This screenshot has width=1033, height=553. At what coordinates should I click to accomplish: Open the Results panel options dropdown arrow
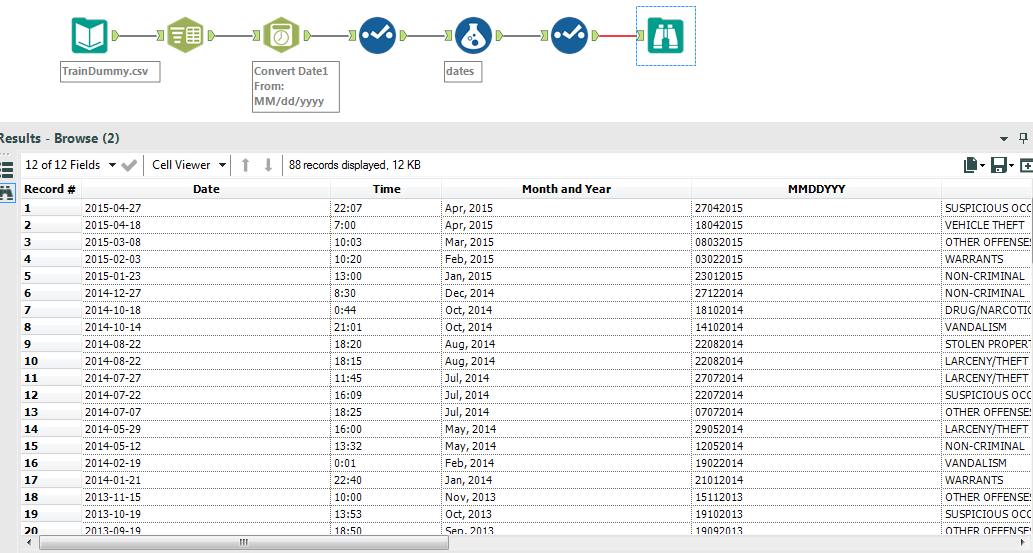pyautogui.click(x=1003, y=138)
